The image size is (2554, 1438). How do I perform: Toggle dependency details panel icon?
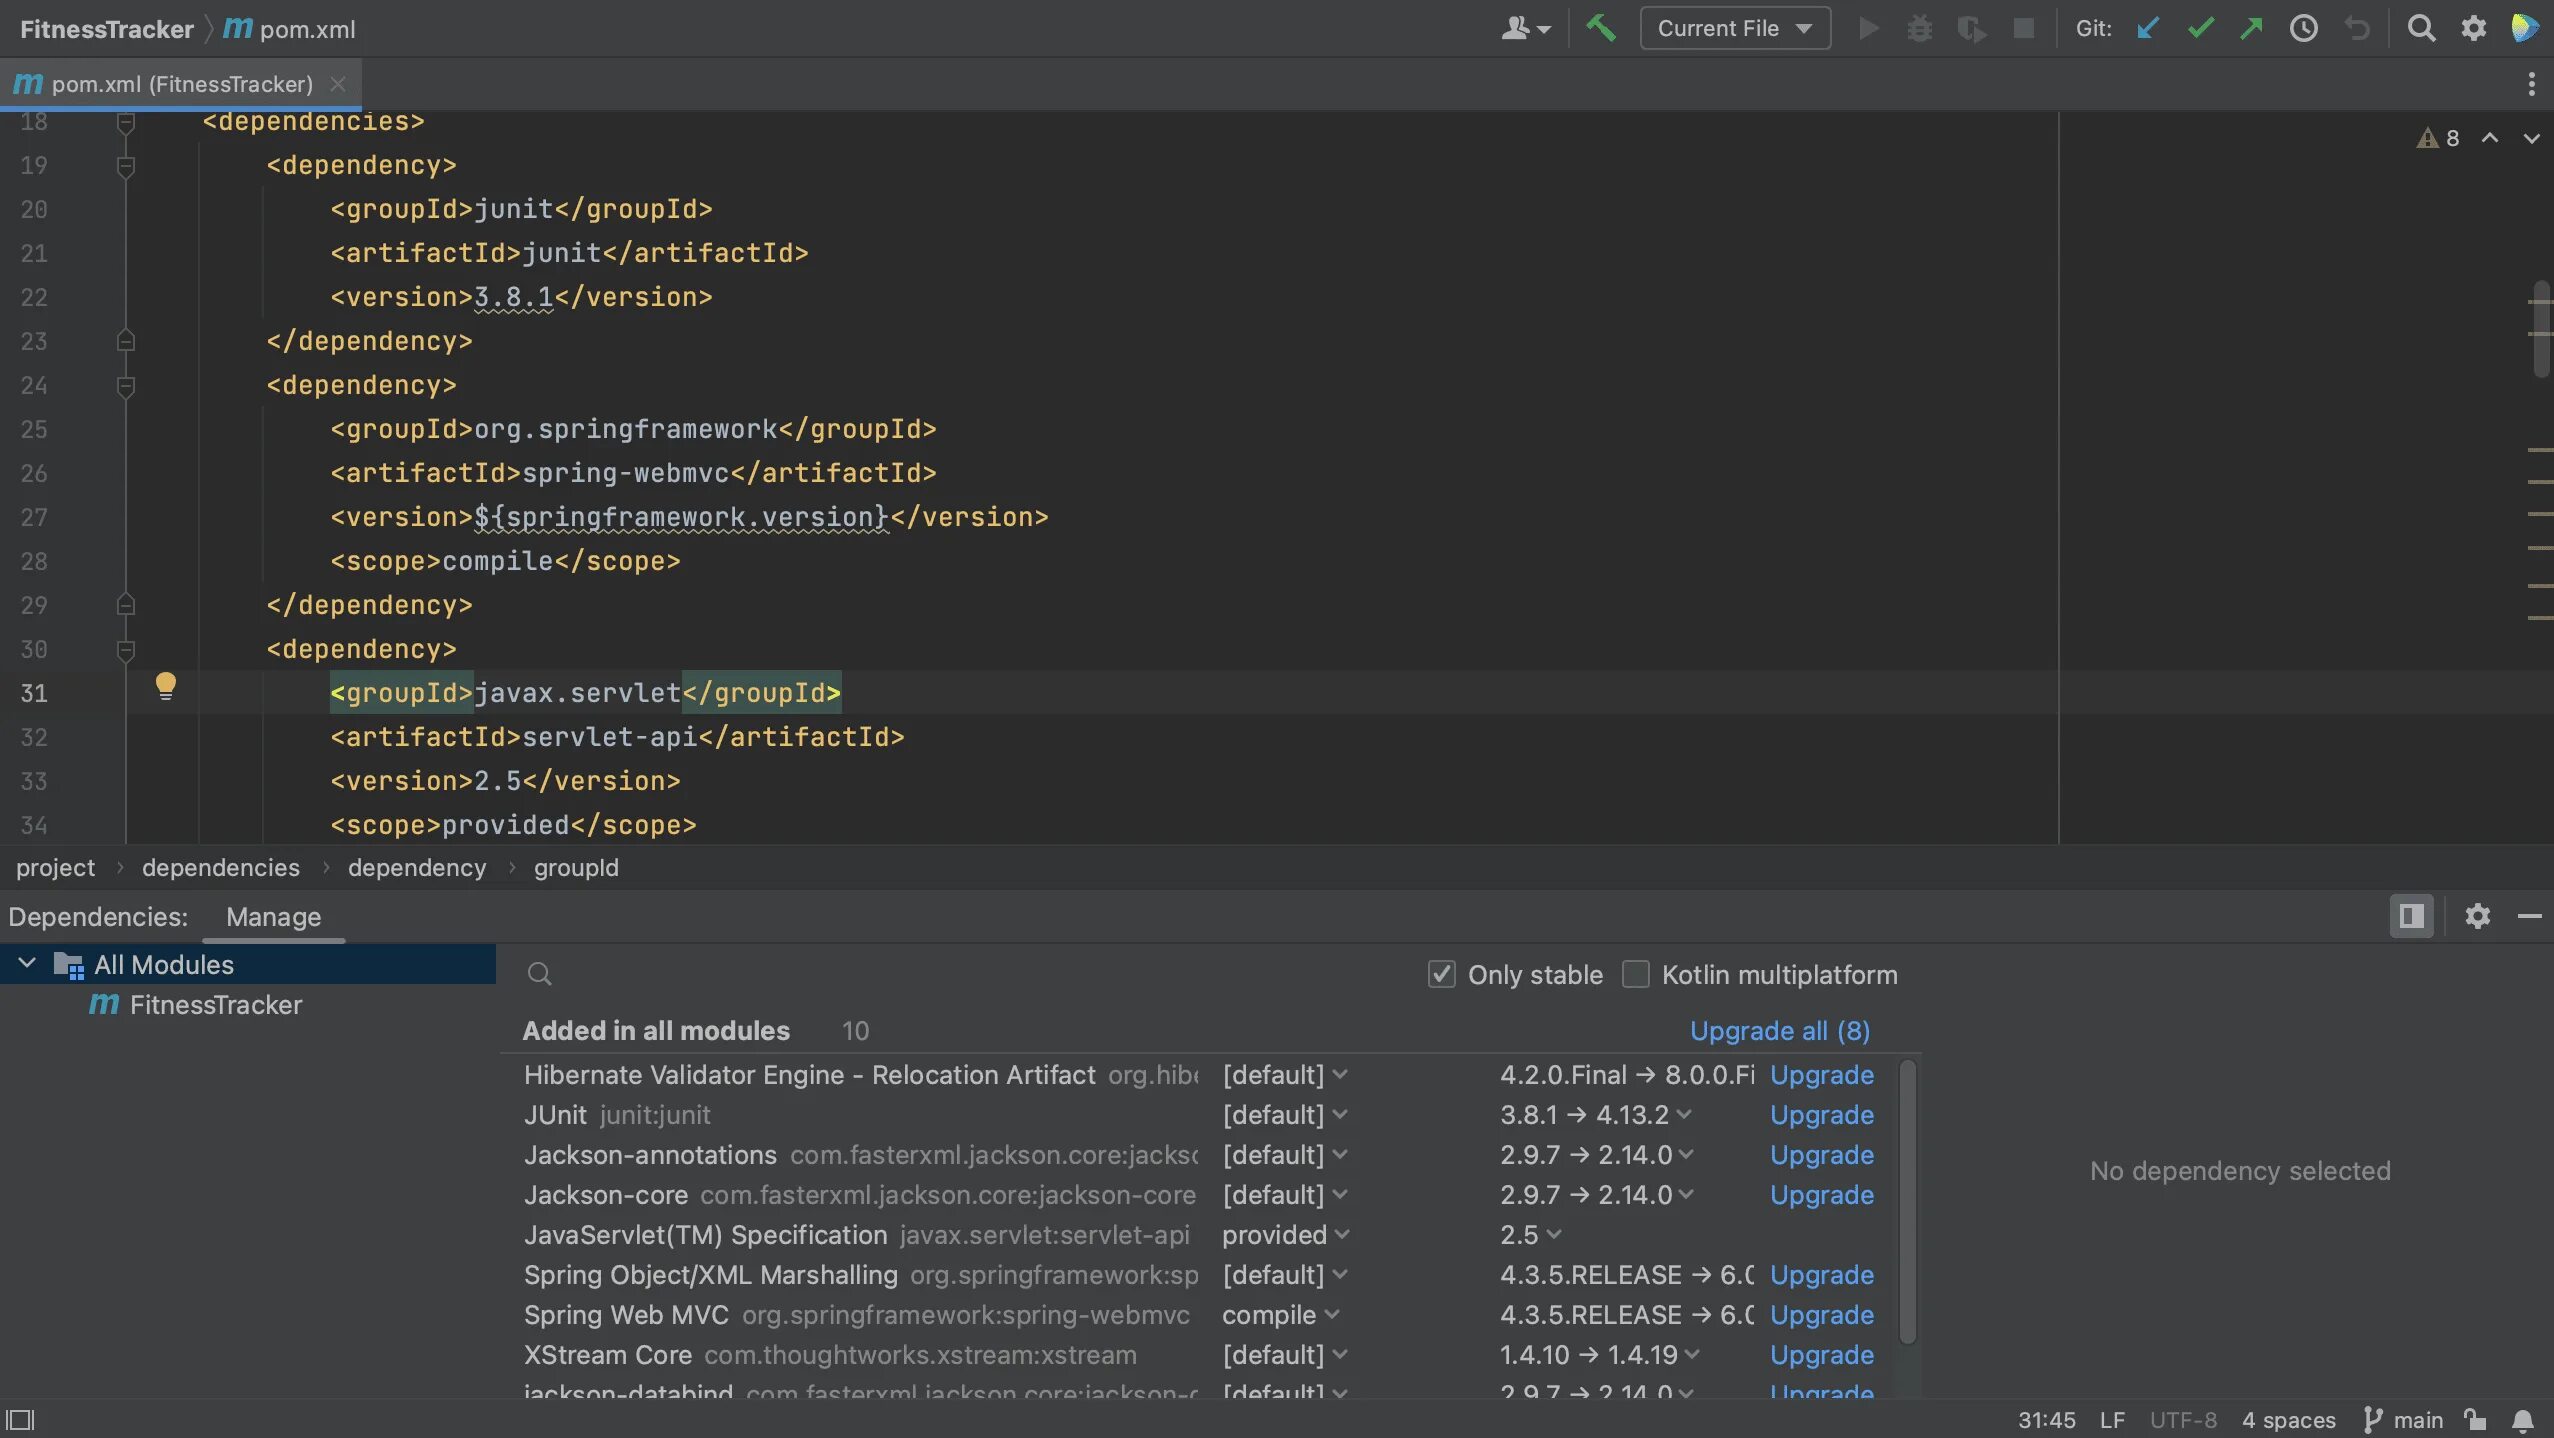tap(2411, 916)
